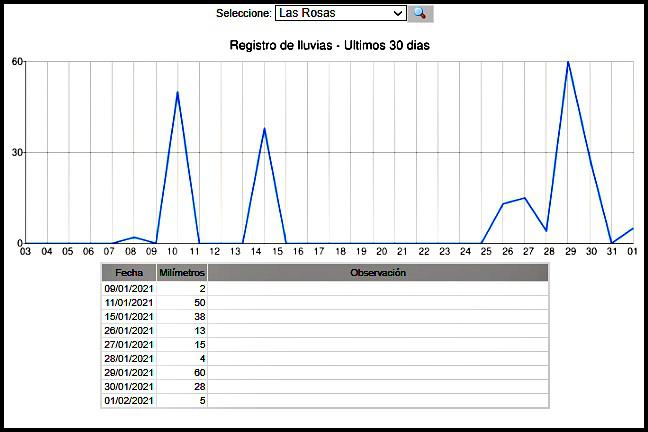648x432 pixels.
Task: Click the Observación column header
Action: [378, 273]
